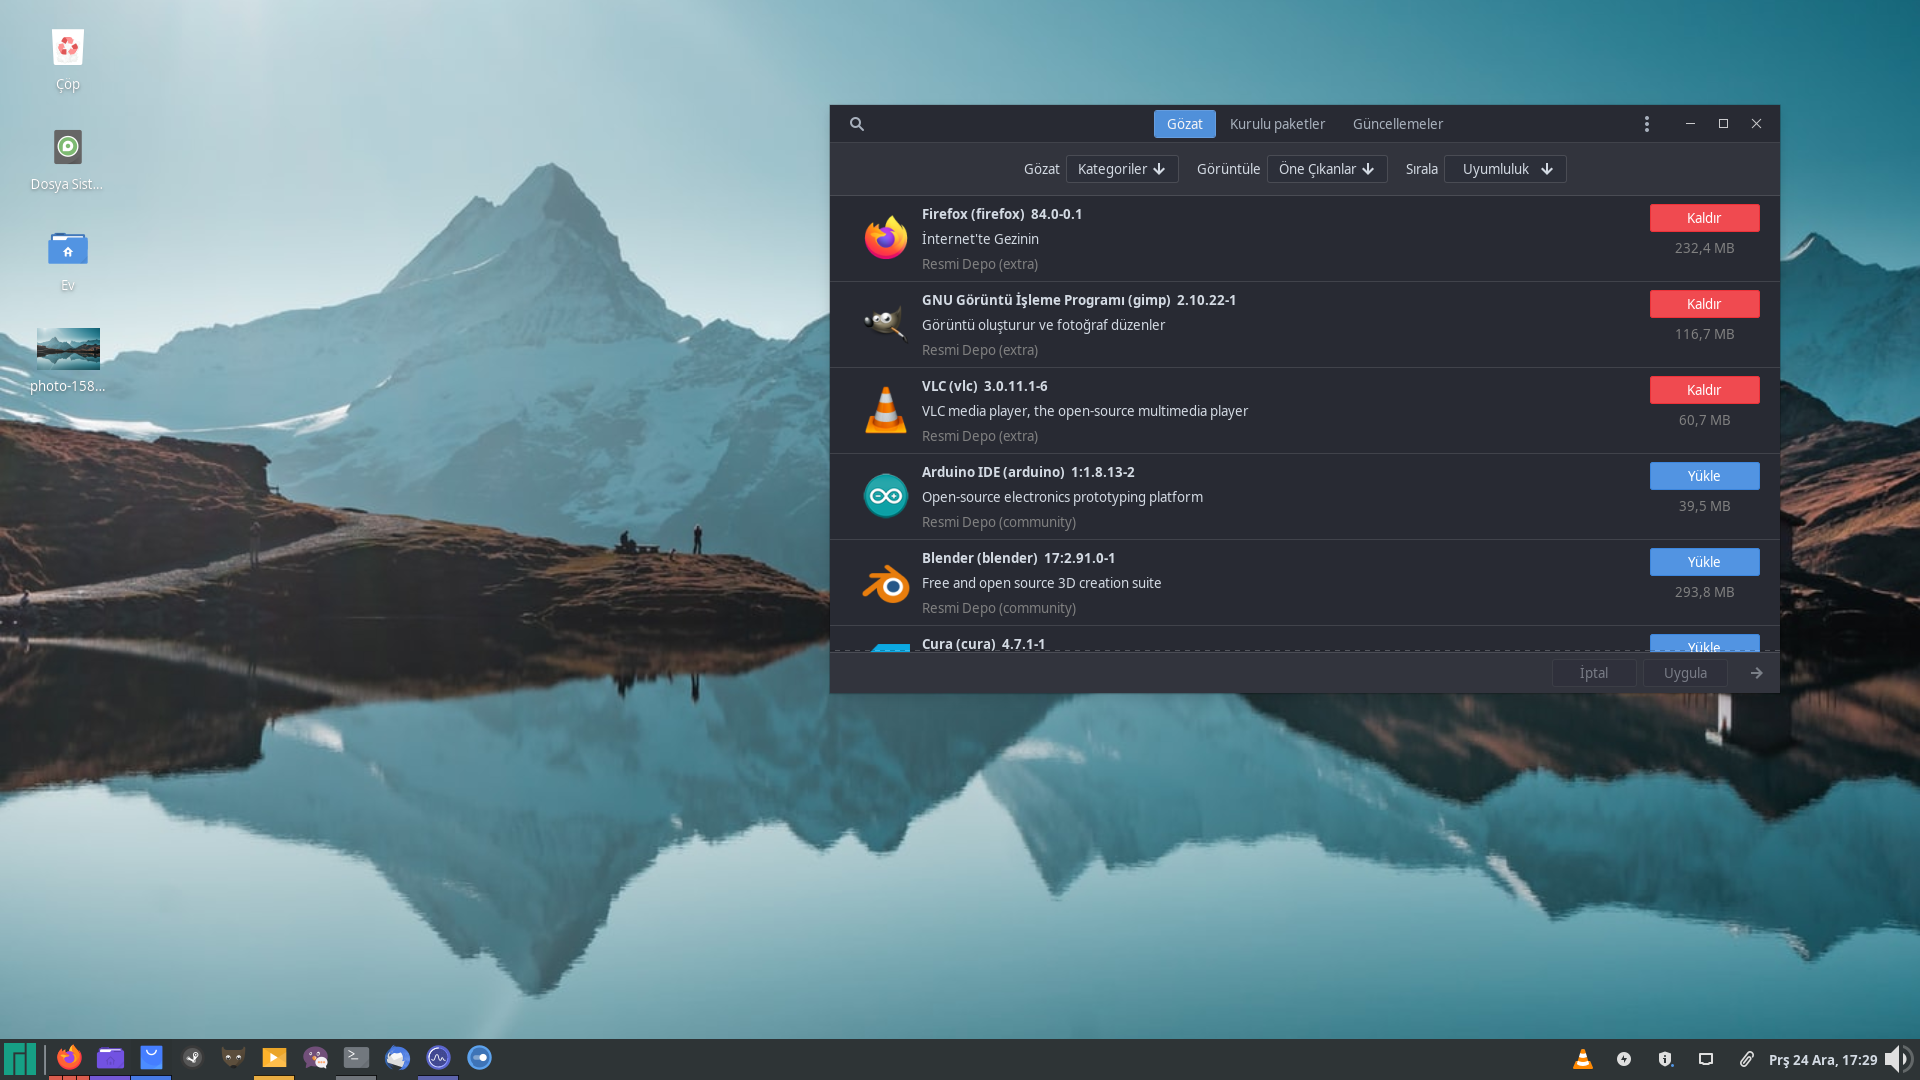Click the VLC tray icon

[1582, 1059]
